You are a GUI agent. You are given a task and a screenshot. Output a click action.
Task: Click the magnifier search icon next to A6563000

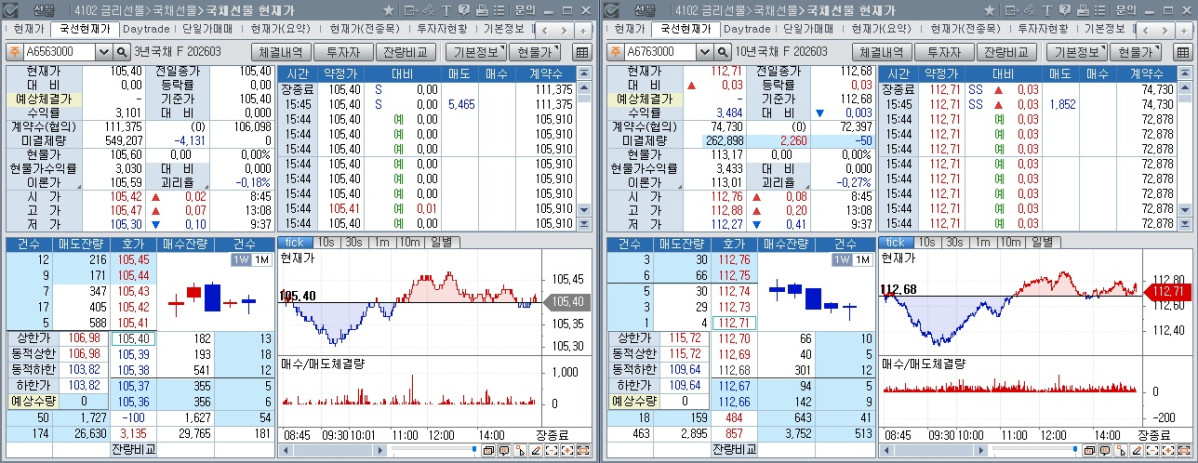[x=121, y=52]
